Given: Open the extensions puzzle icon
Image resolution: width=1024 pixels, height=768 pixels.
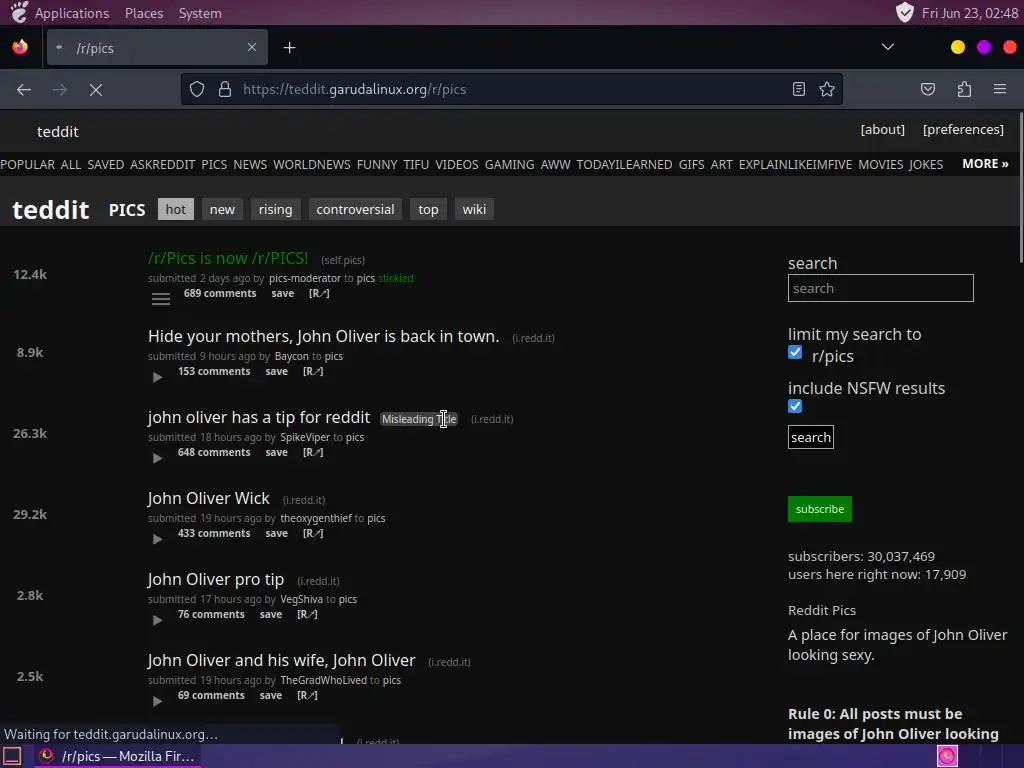Looking at the screenshot, I should tap(964, 89).
